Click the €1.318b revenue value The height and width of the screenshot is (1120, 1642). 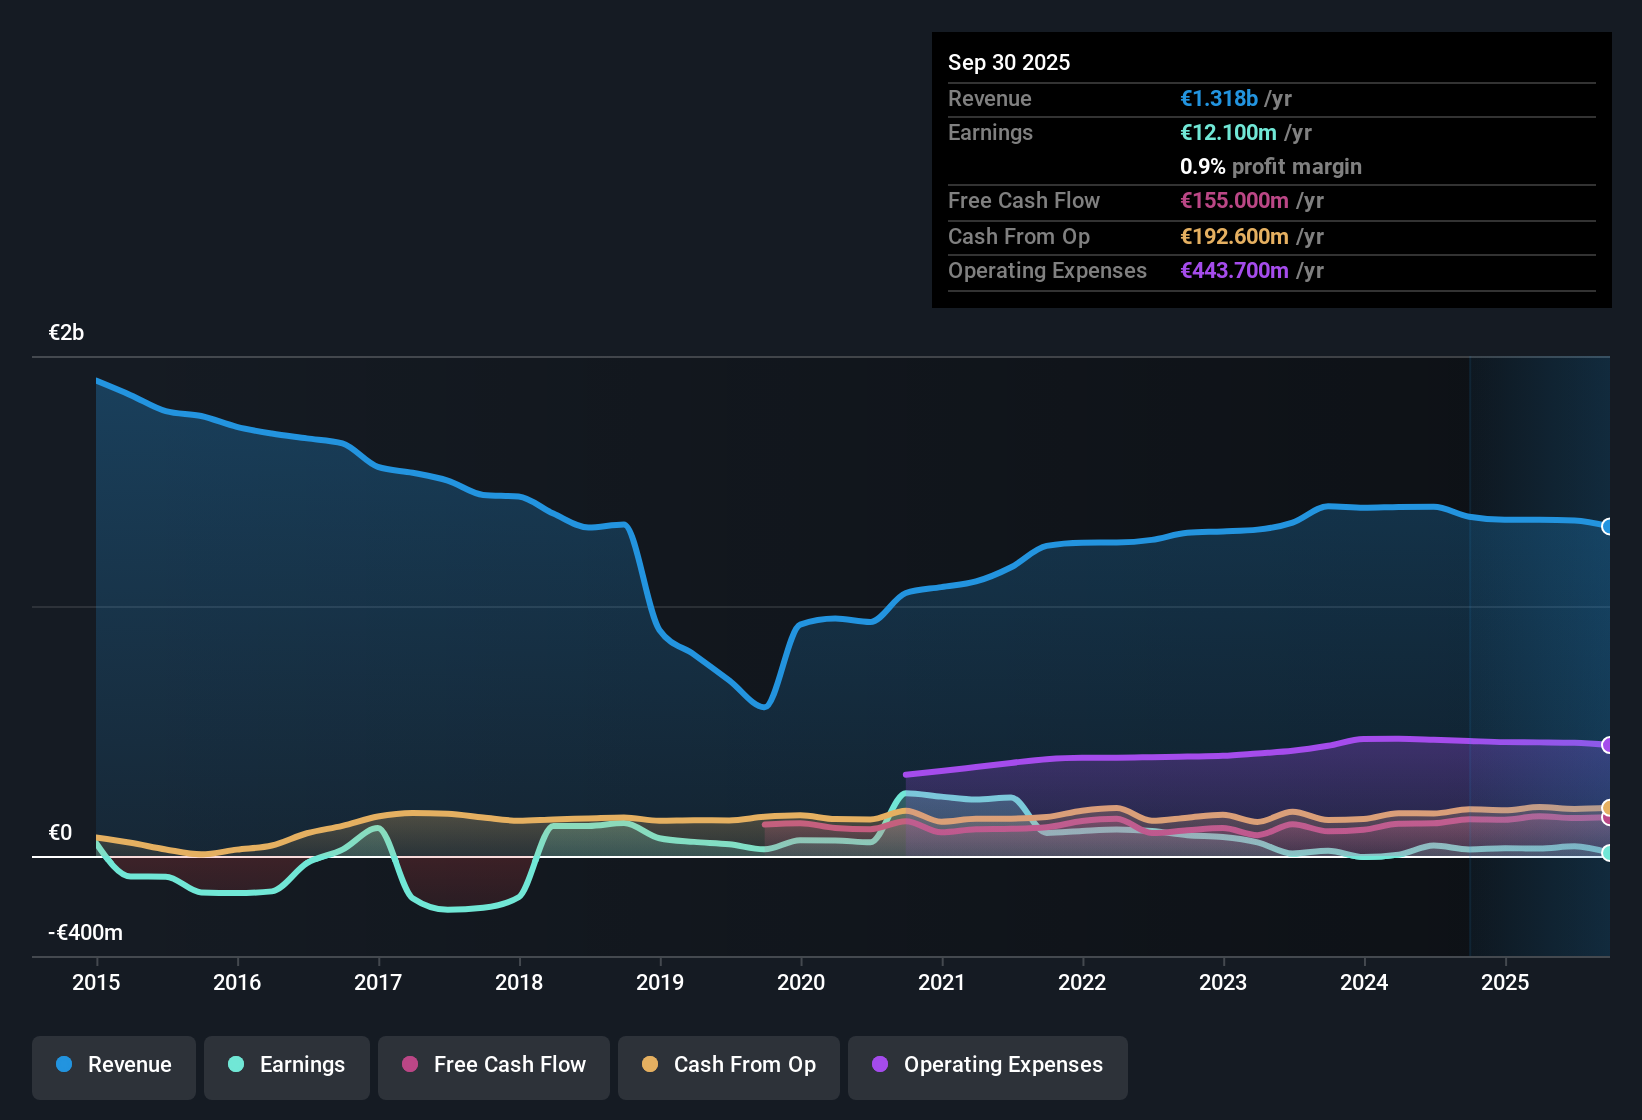pyautogui.click(x=1217, y=98)
